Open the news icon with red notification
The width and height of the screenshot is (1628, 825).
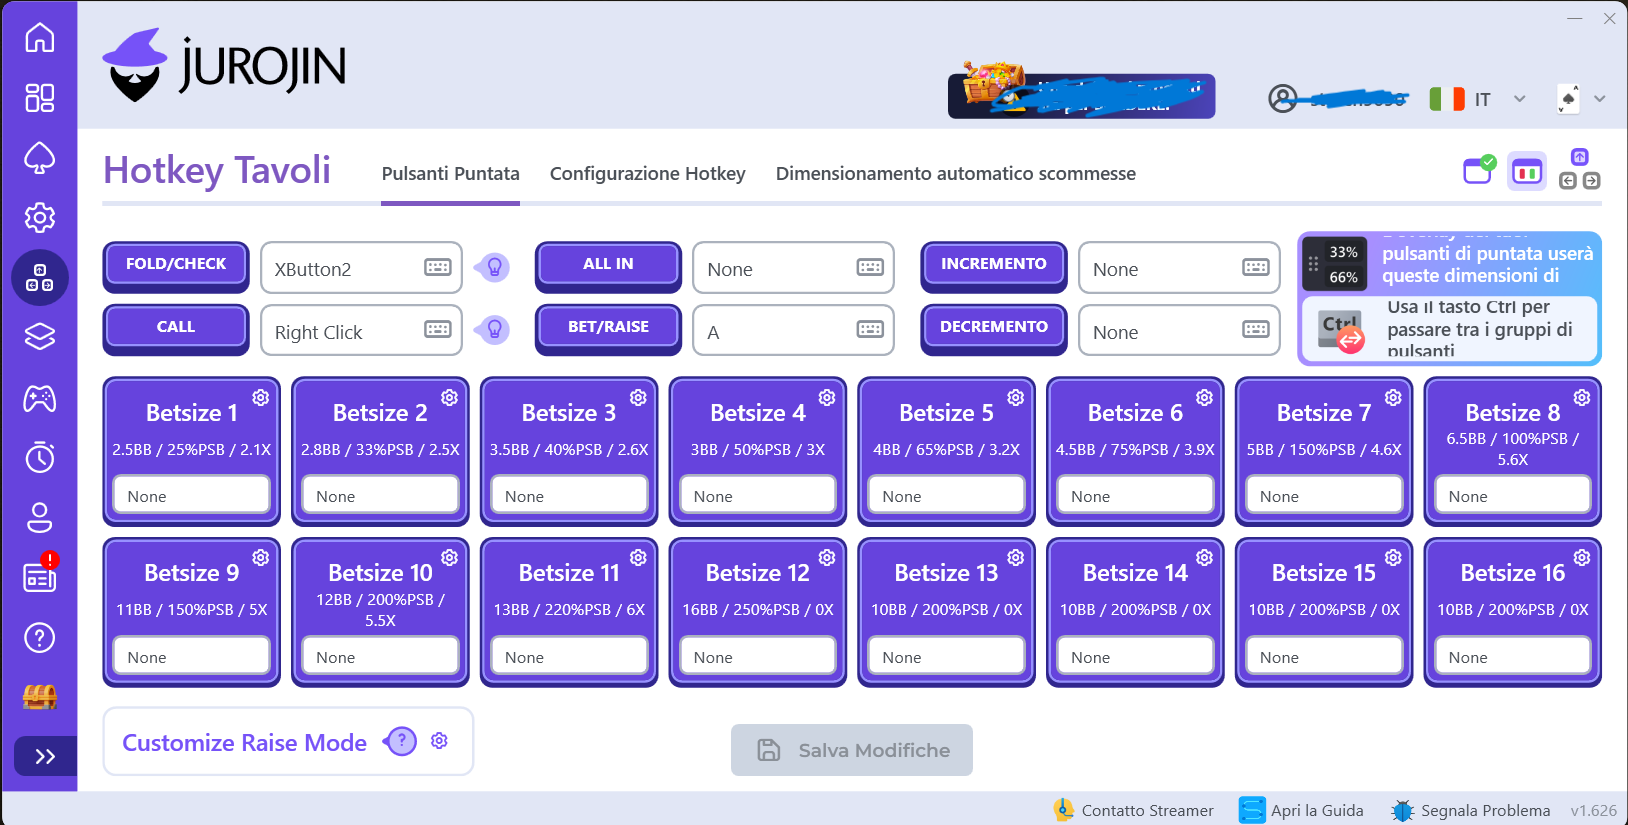(x=40, y=577)
